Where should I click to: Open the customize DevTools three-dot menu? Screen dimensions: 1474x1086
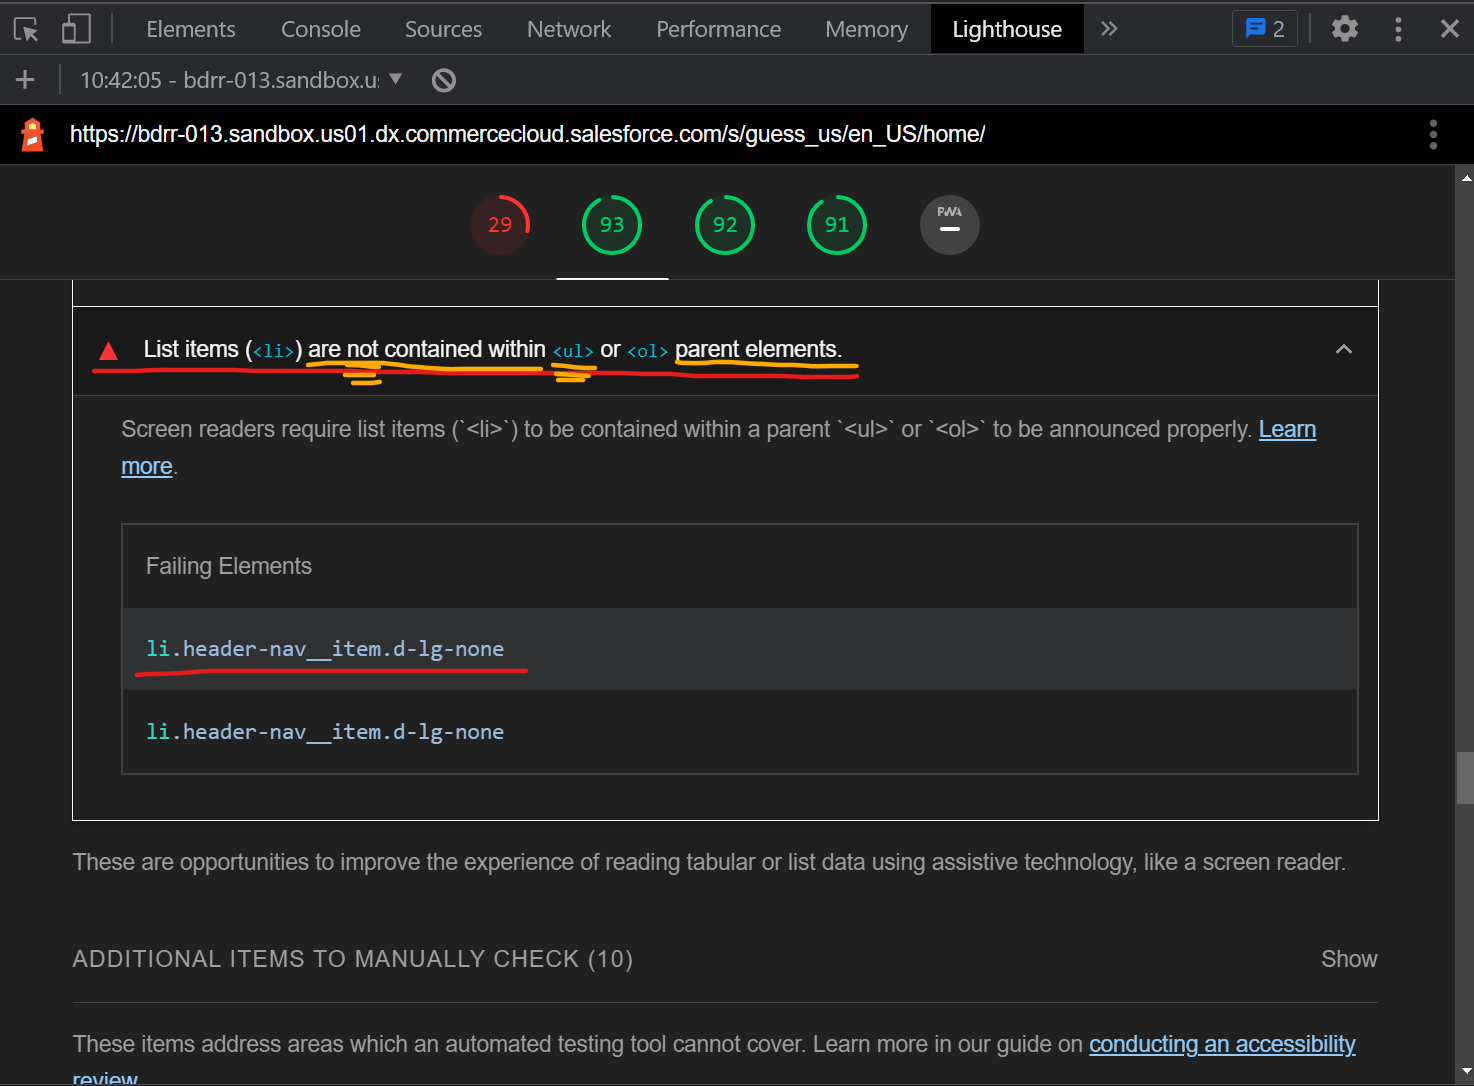click(x=1398, y=29)
